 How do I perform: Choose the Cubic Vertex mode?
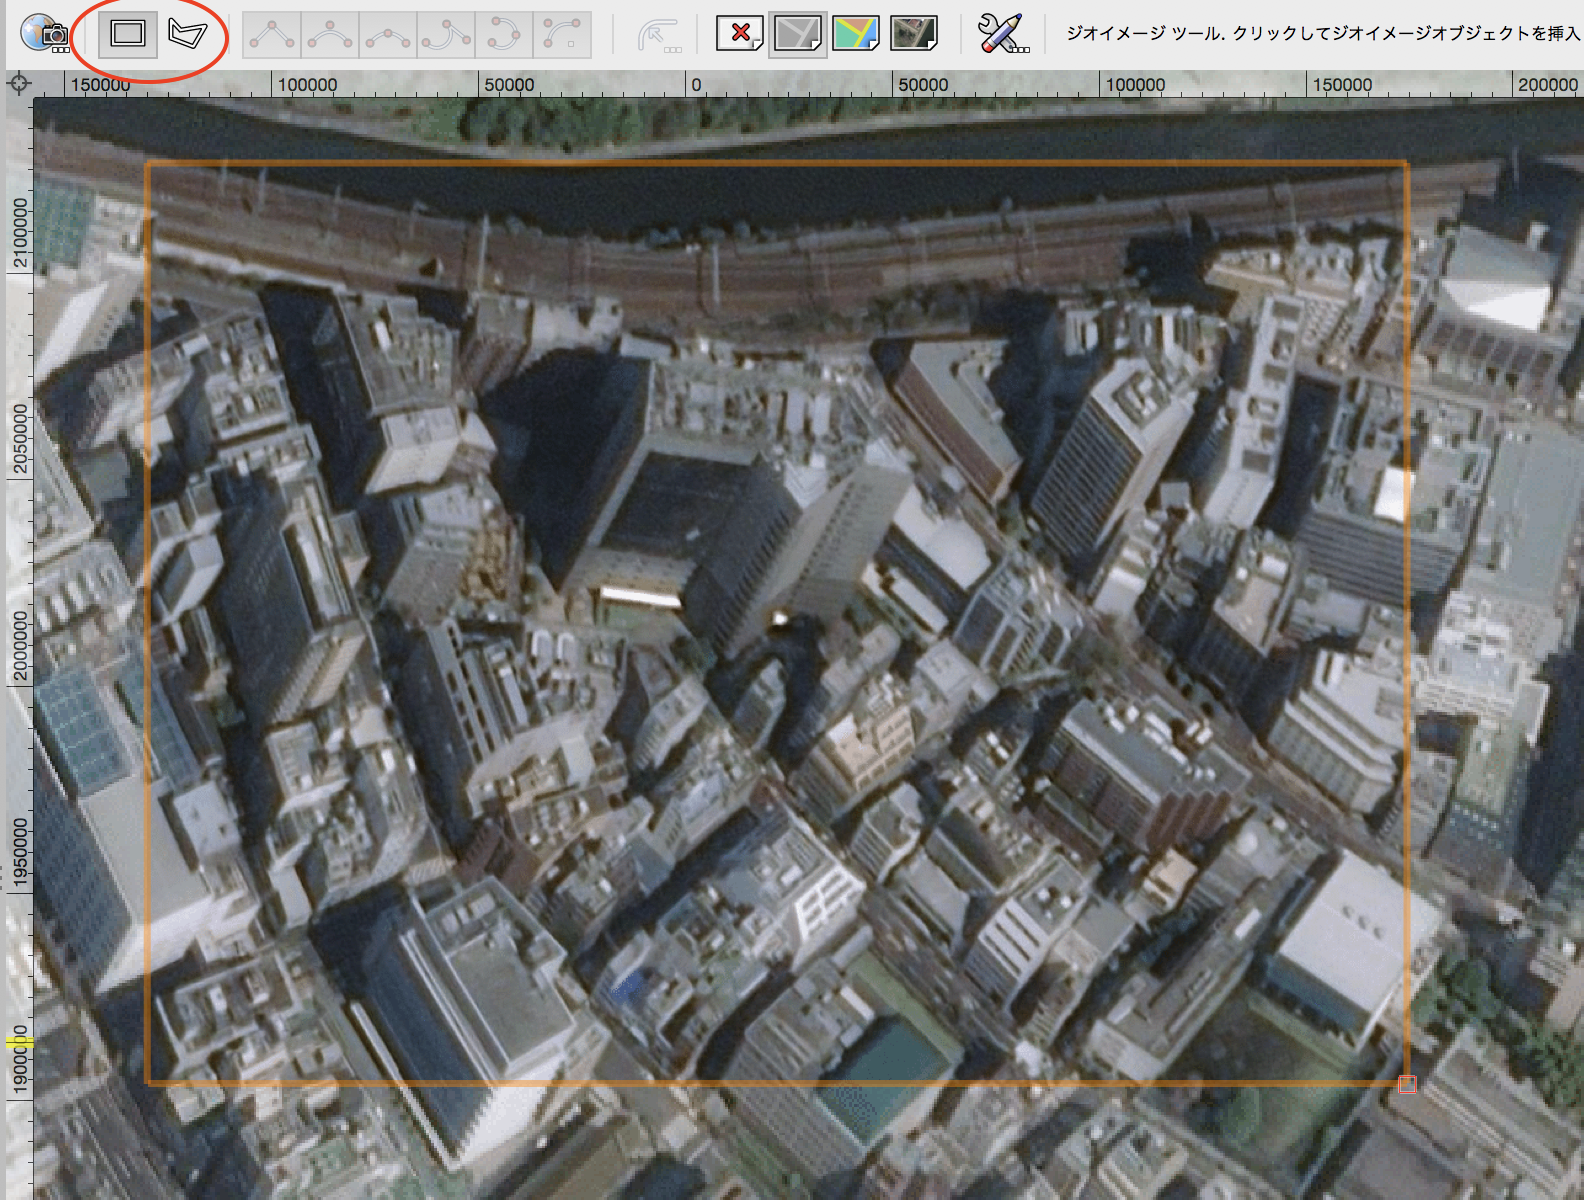pos(387,35)
